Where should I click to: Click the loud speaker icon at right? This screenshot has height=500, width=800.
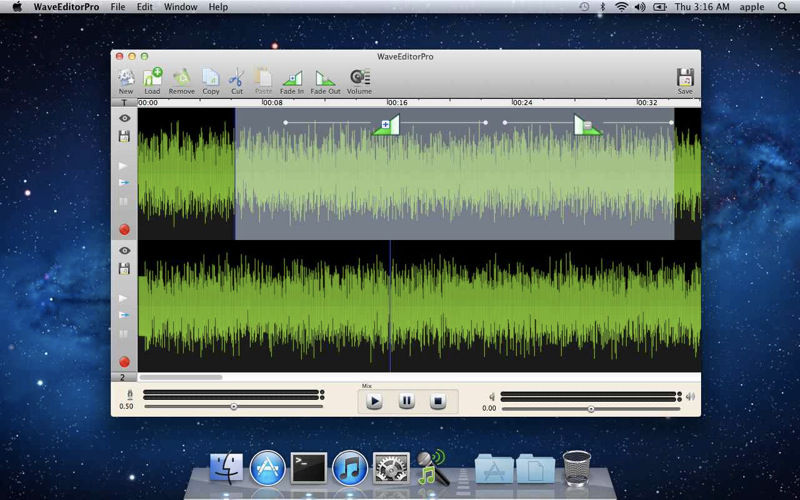click(x=690, y=396)
